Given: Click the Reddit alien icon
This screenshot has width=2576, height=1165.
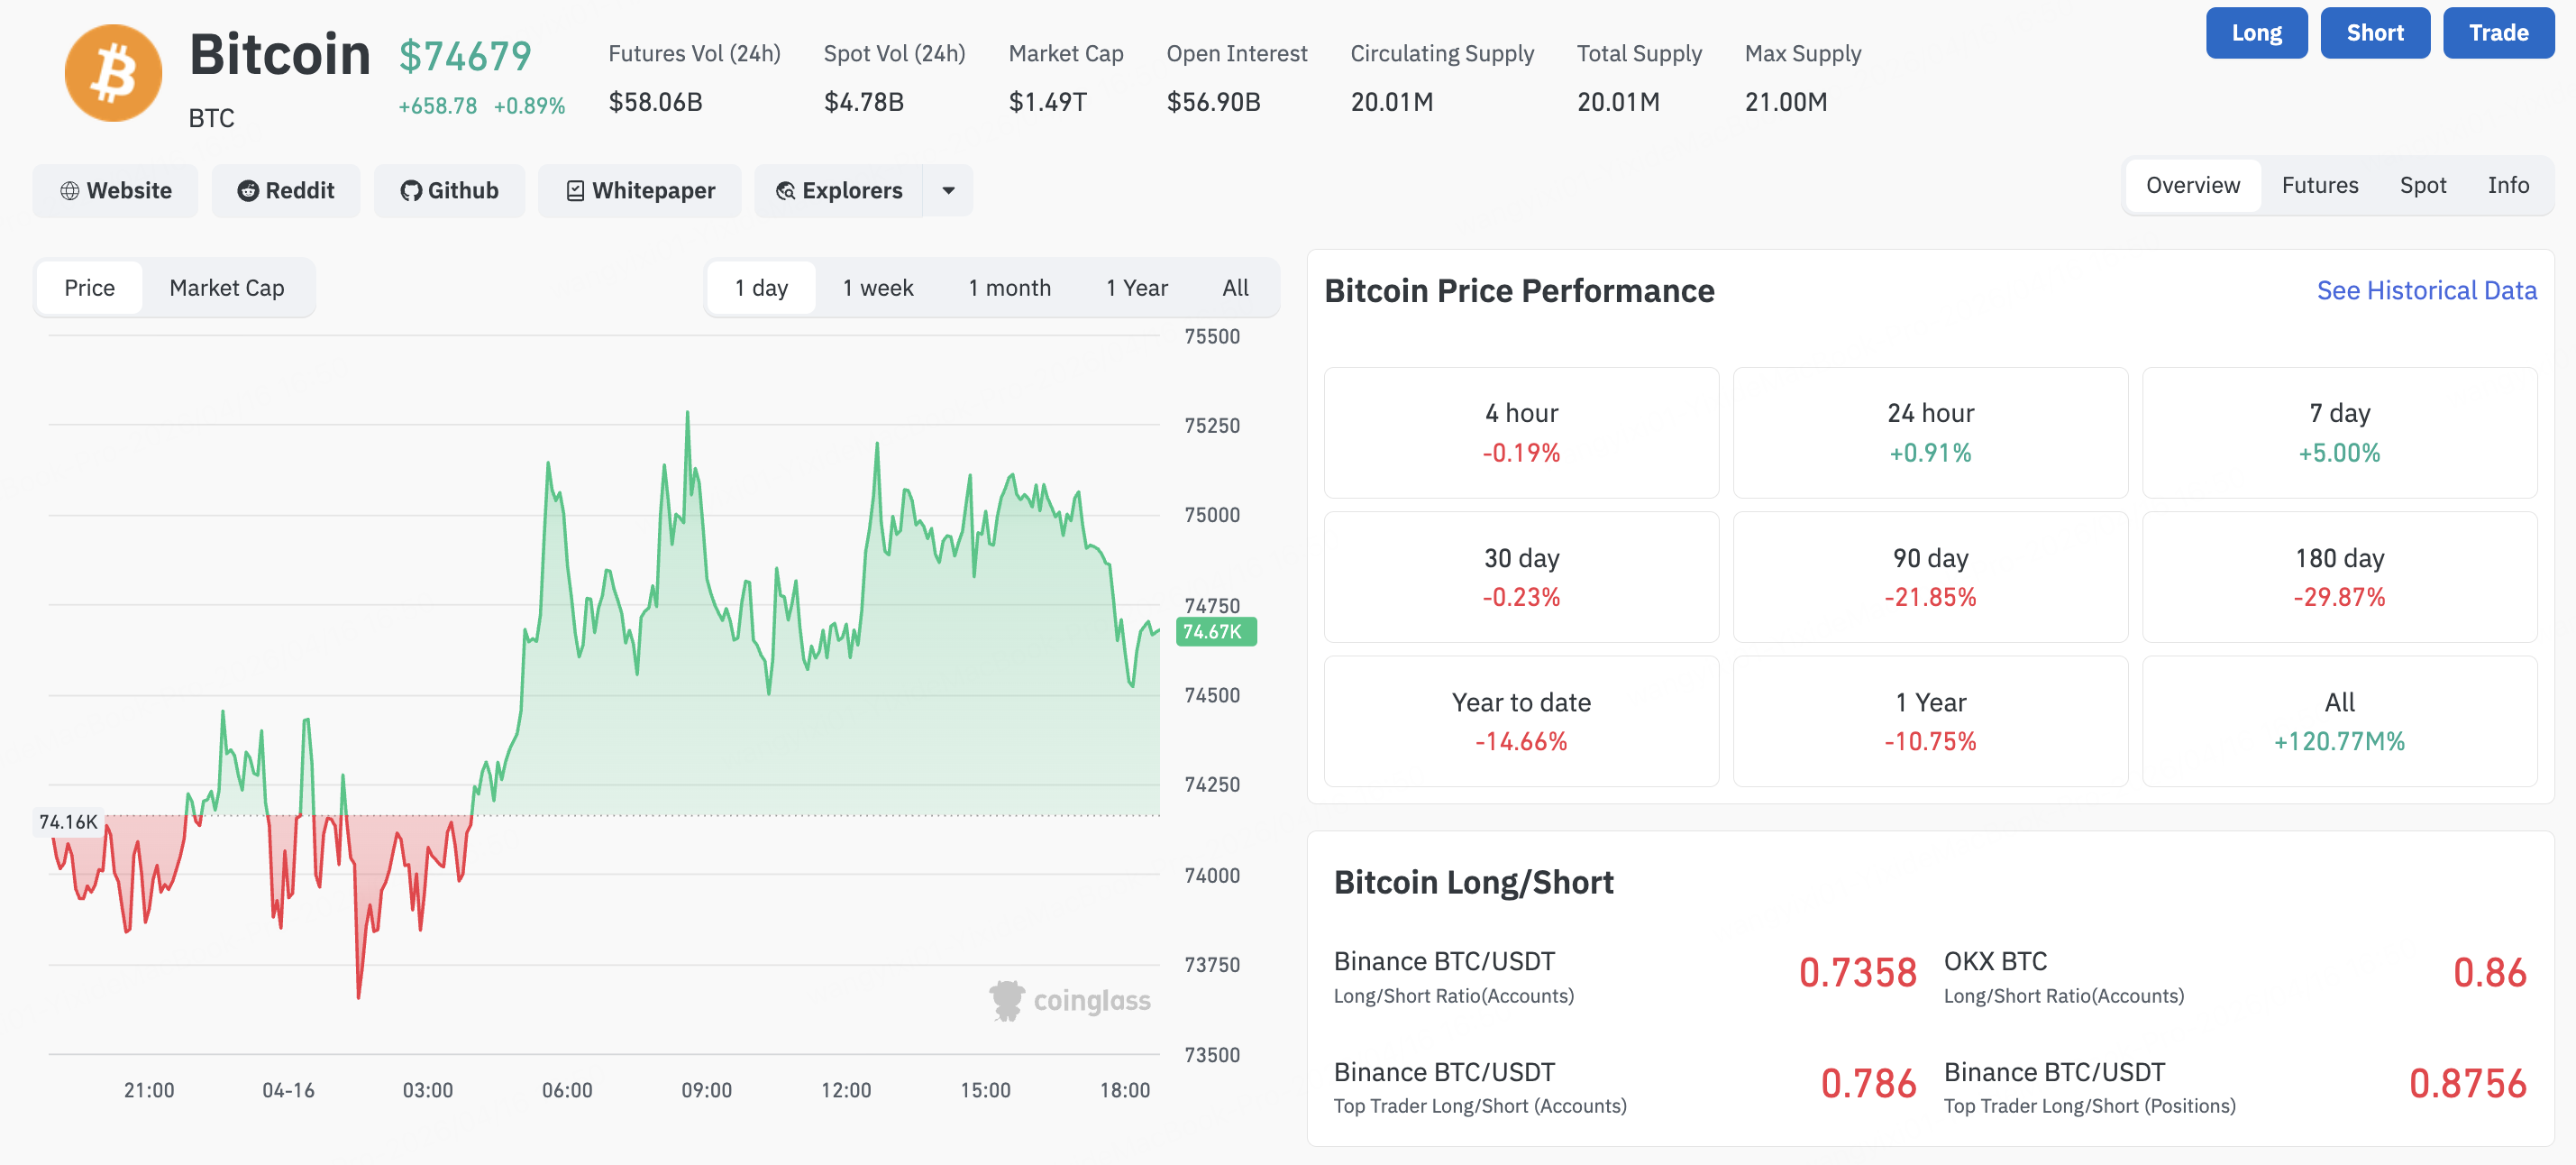Looking at the screenshot, I should point(247,191).
